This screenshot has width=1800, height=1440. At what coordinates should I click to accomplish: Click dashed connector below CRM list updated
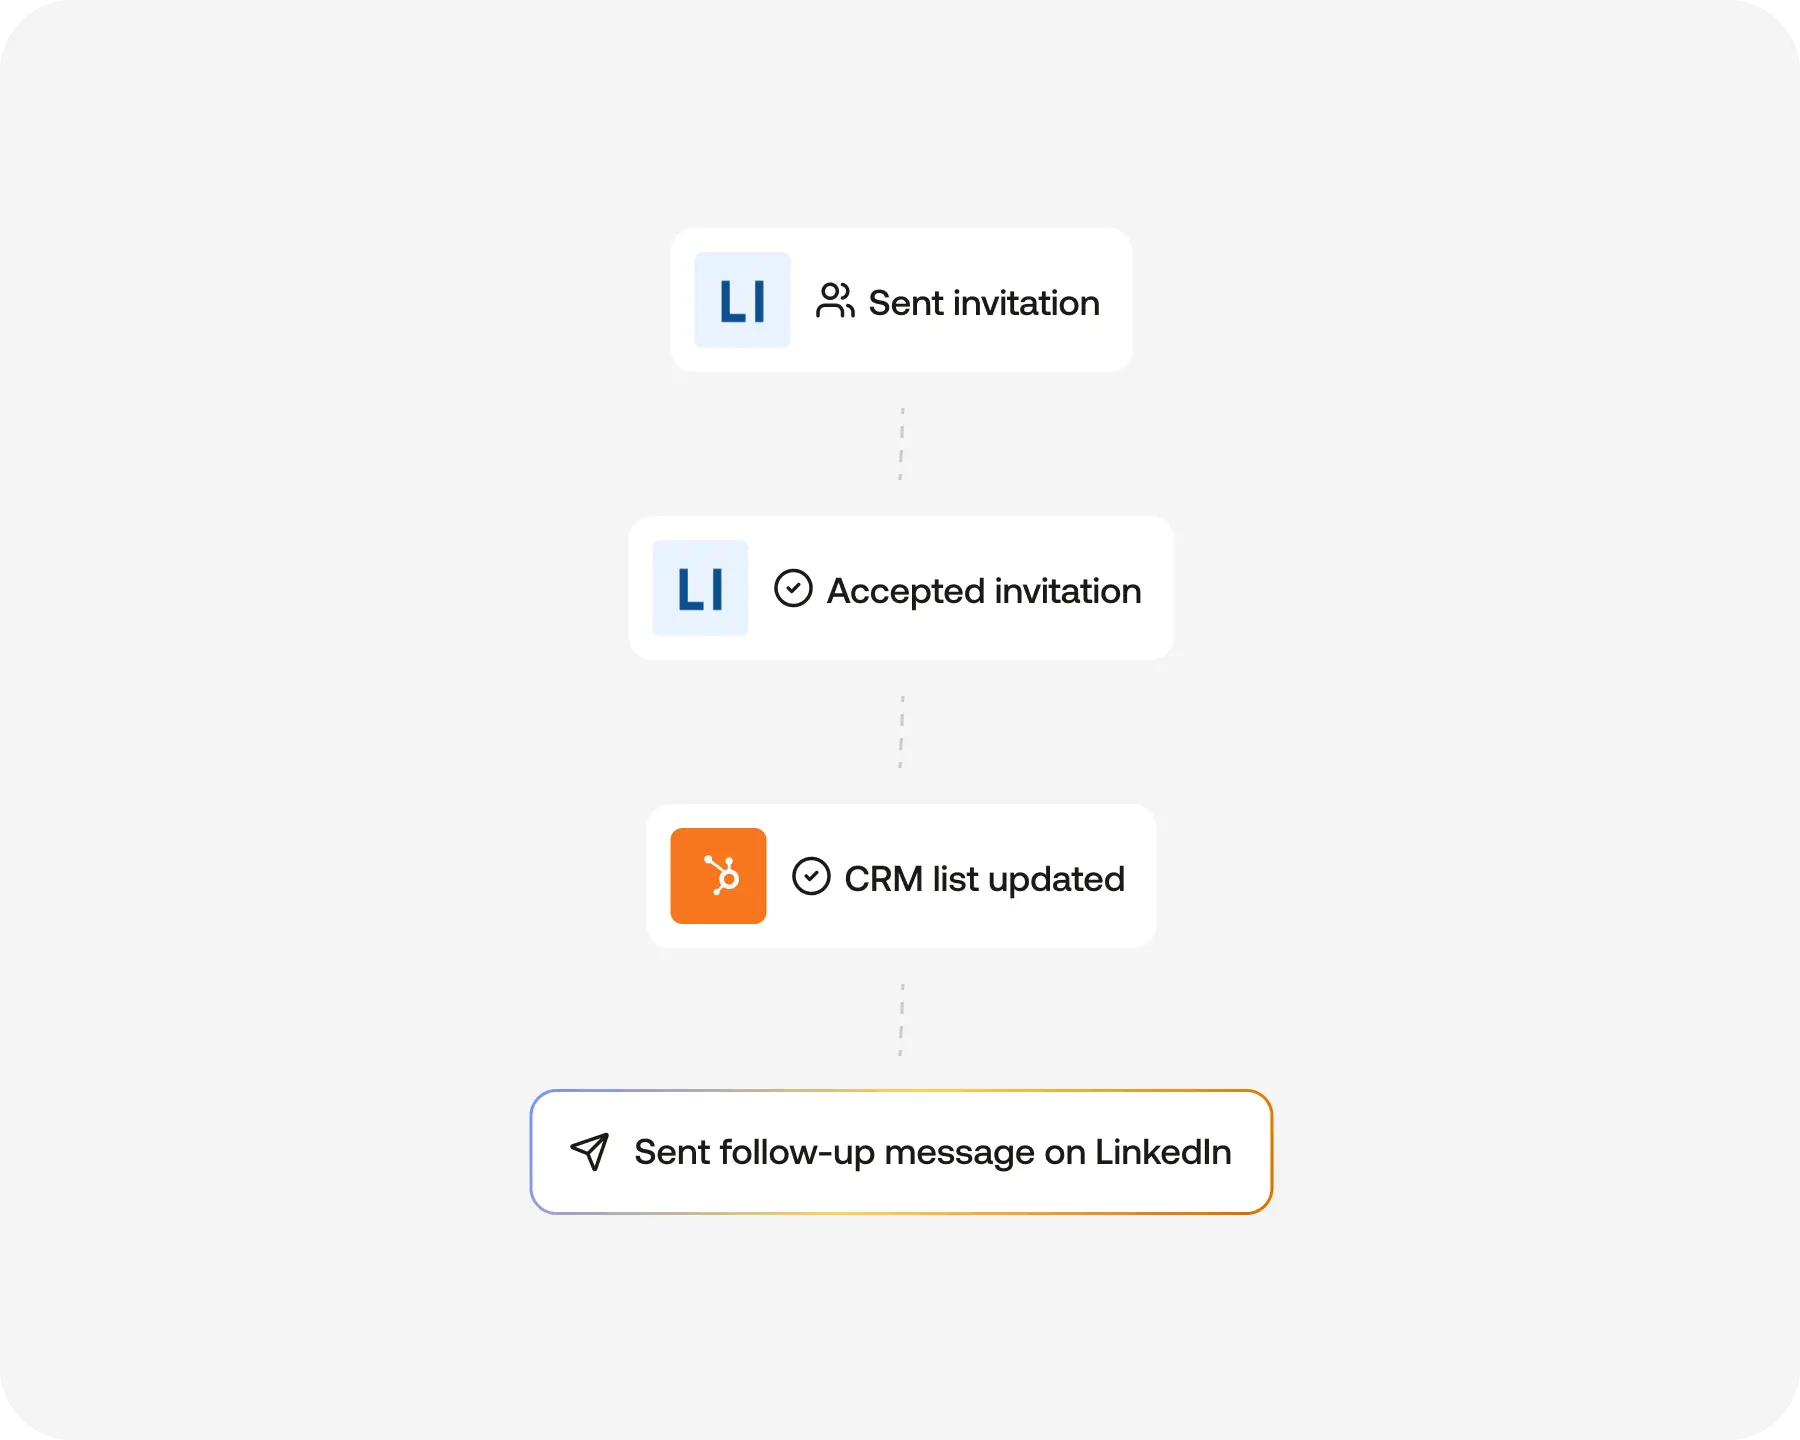[901, 1020]
